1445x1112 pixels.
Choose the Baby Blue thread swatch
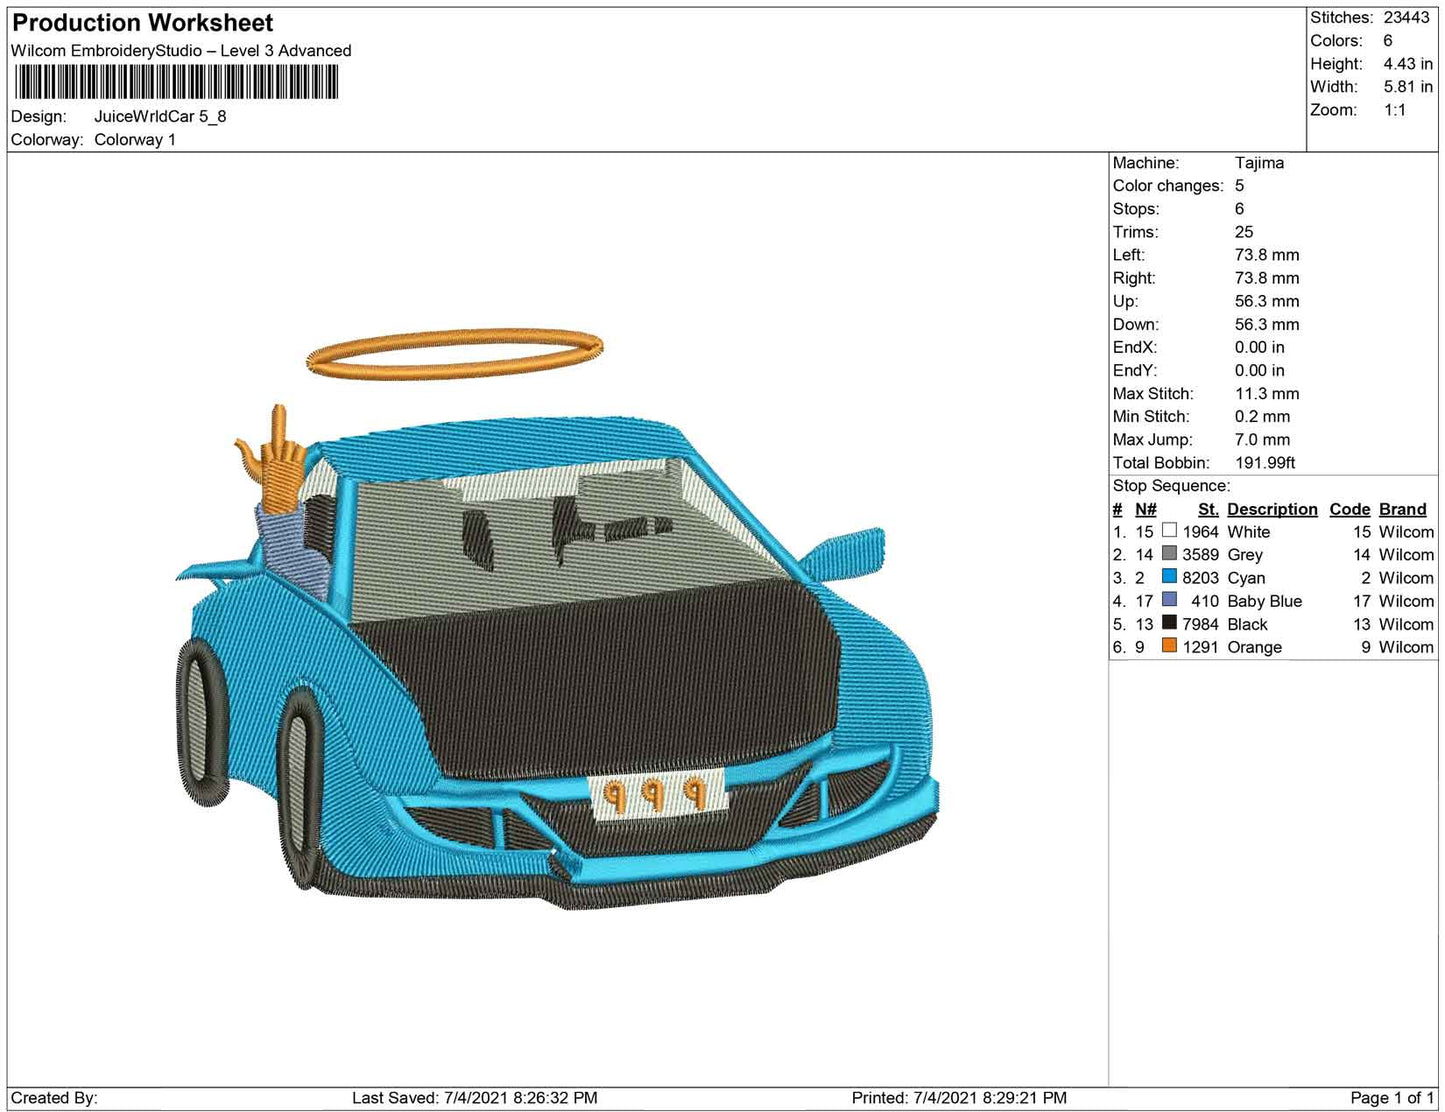coord(1169,600)
